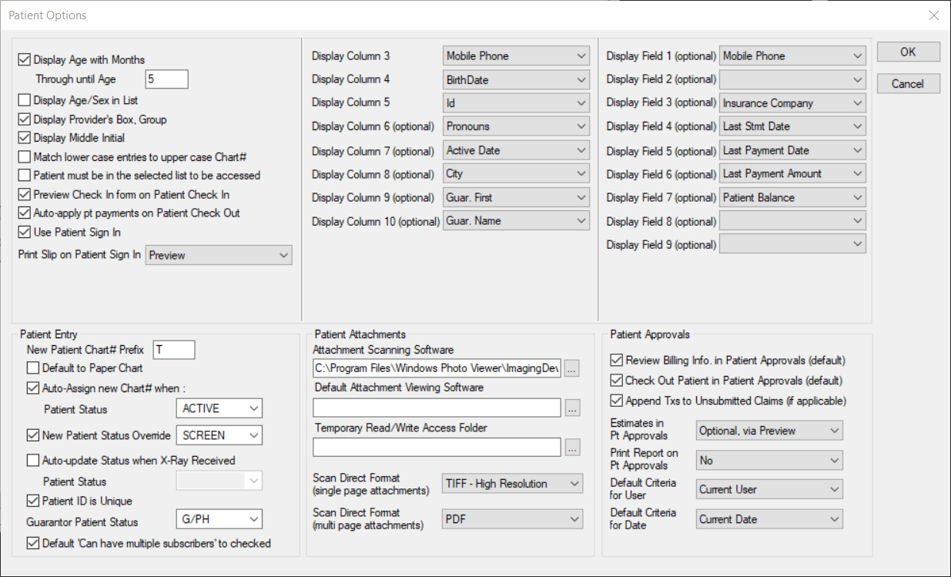The image size is (951, 577).
Task: Toggle Append Txs to Unsubmitted Claims
Action: [x=617, y=399]
